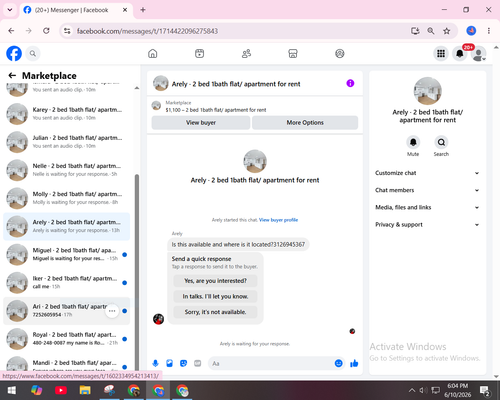Screen dimensions: 500x400
Task: Go to Facebook Home icon
Action: (153, 53)
